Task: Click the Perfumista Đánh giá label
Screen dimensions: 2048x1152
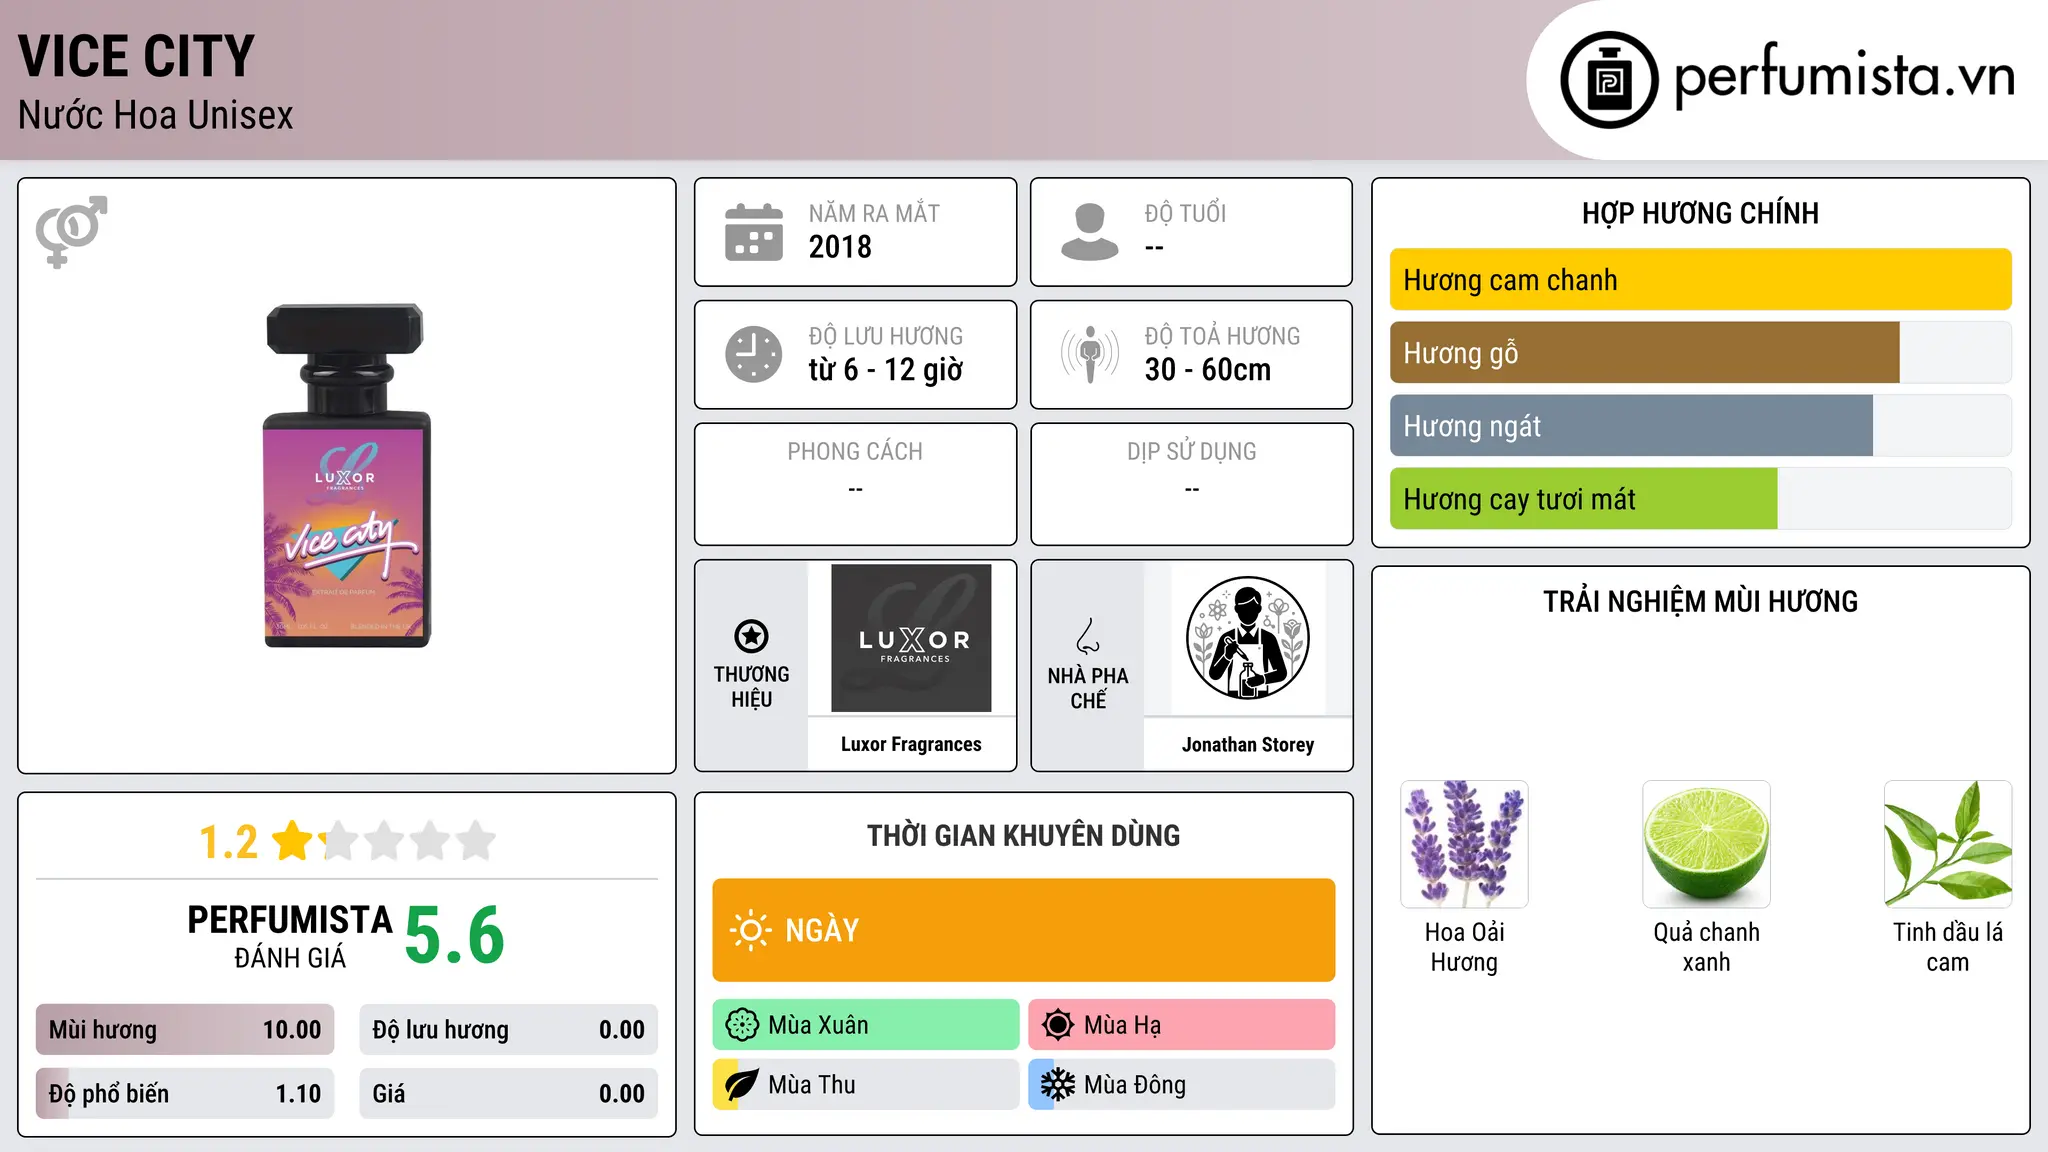Action: pos(290,936)
